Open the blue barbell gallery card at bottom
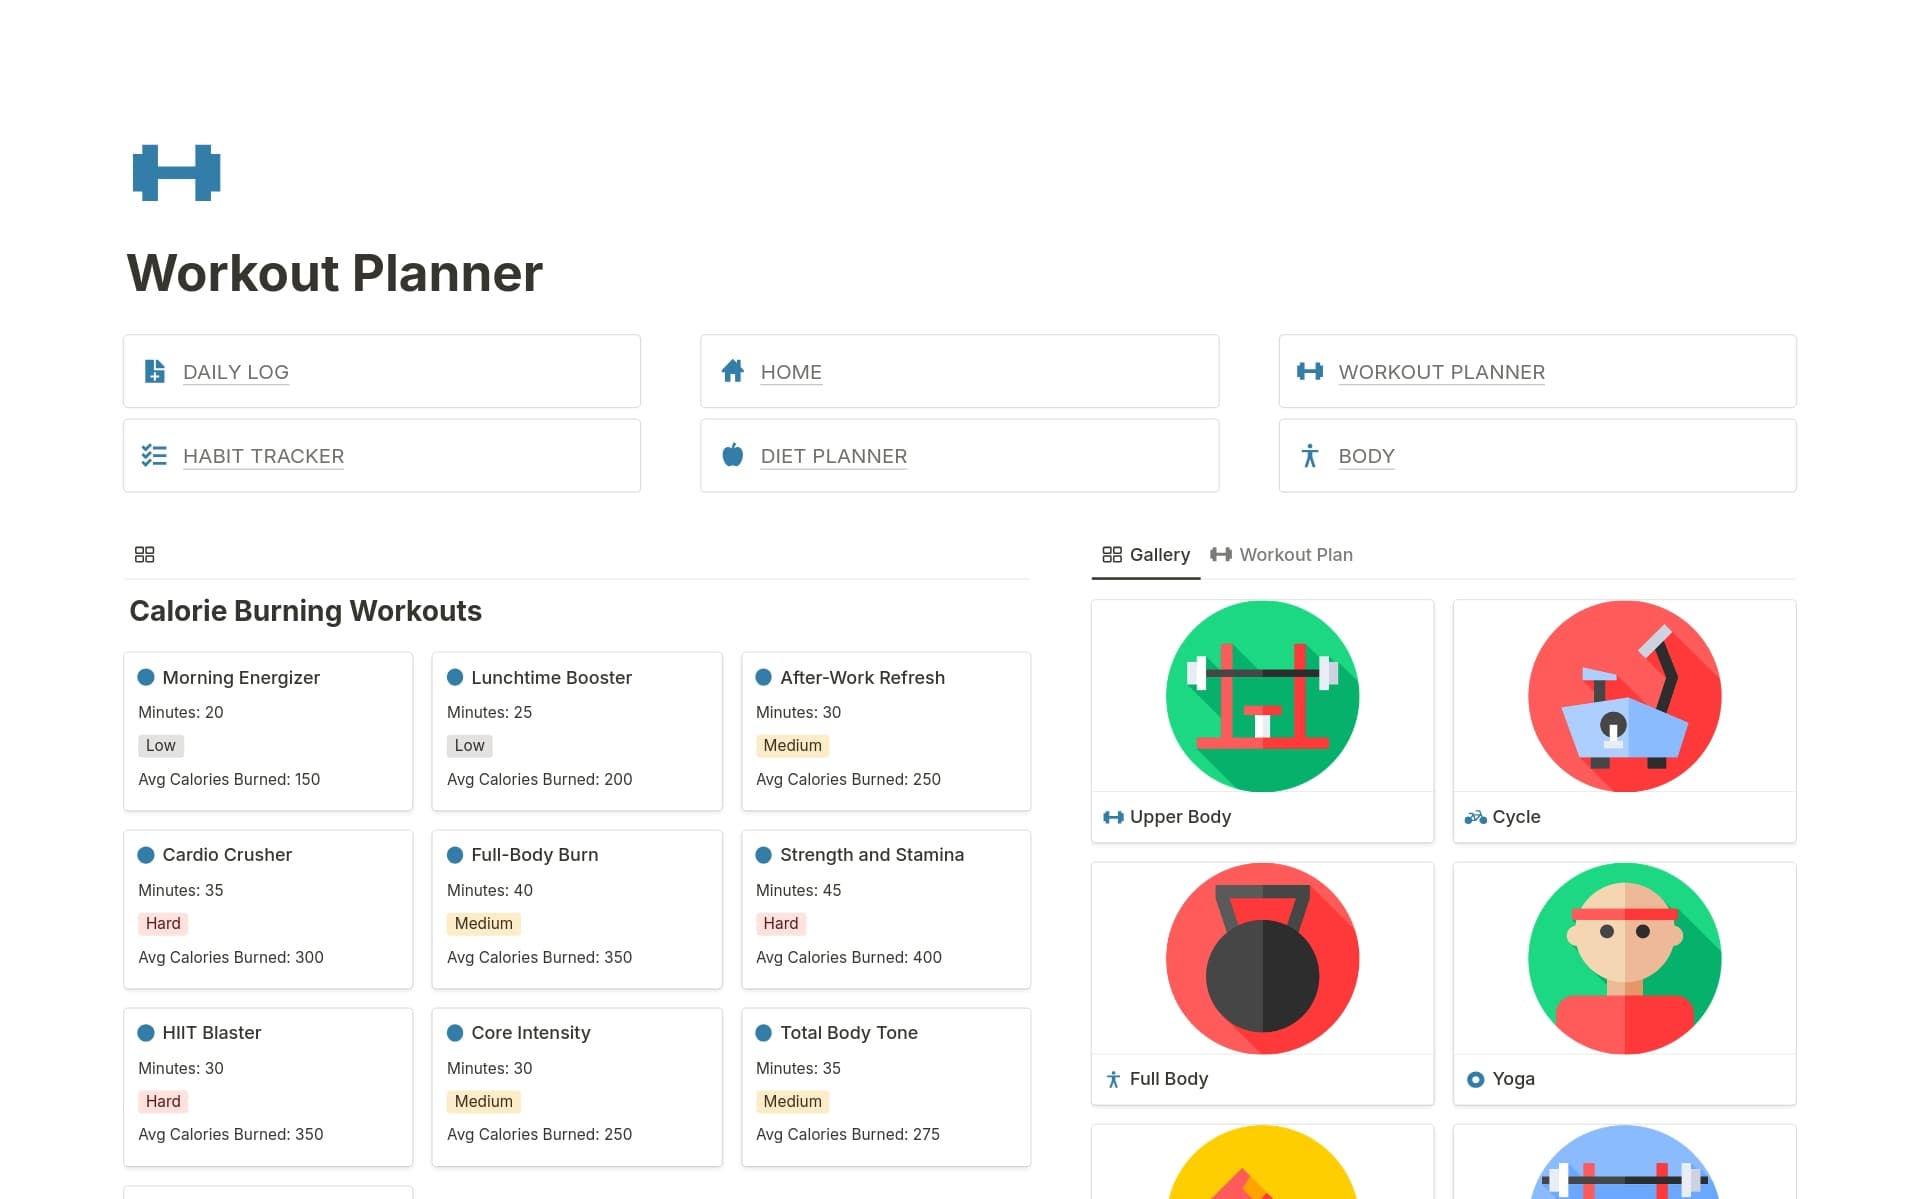This screenshot has width=1920, height=1199. [1624, 1162]
